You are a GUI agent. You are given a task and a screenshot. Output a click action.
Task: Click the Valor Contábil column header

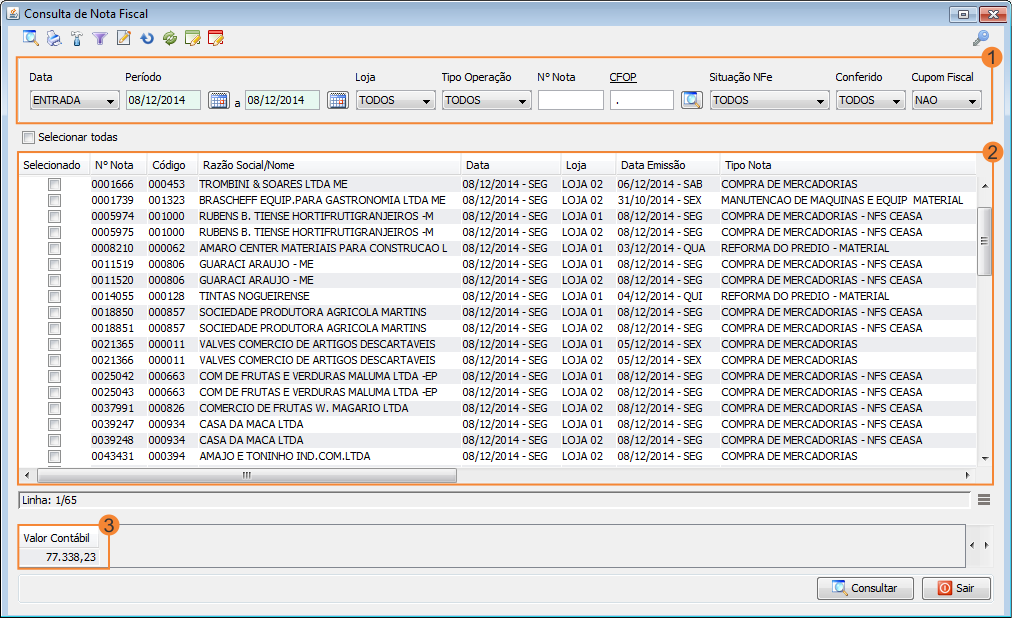pyautogui.click(x=57, y=537)
